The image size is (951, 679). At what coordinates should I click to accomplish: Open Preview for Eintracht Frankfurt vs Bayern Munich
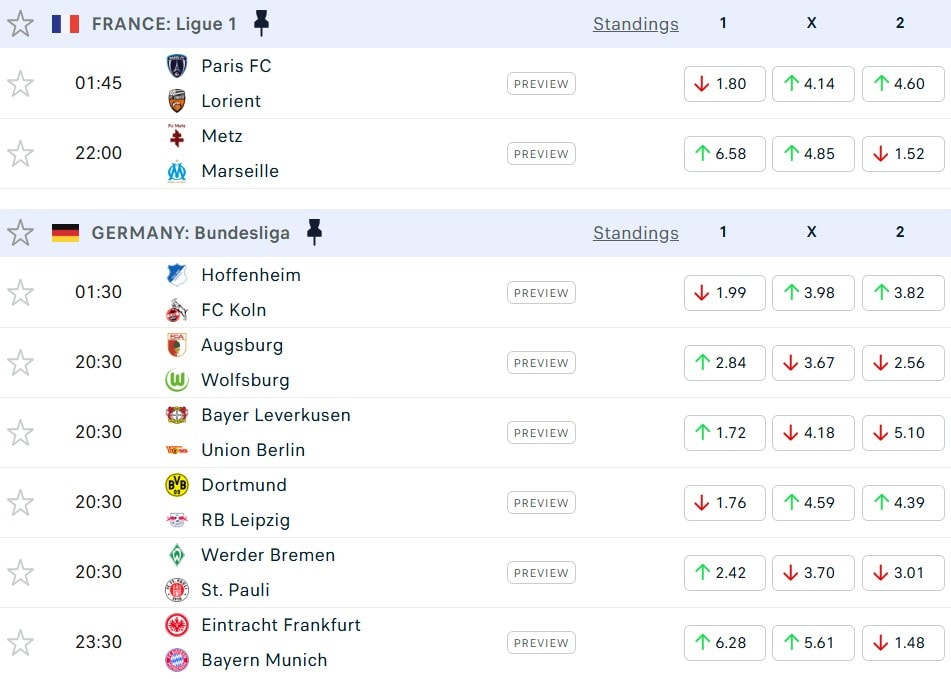[541, 643]
